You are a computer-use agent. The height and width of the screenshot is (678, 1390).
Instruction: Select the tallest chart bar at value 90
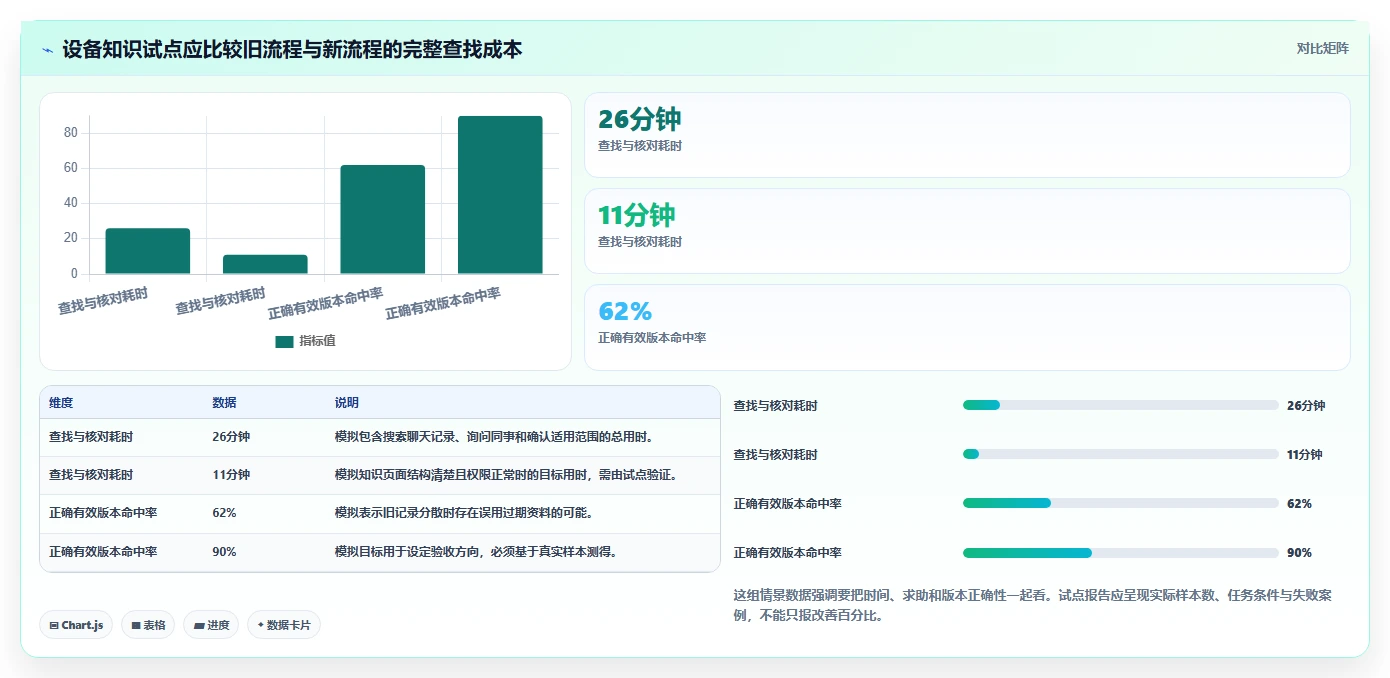tap(500, 195)
